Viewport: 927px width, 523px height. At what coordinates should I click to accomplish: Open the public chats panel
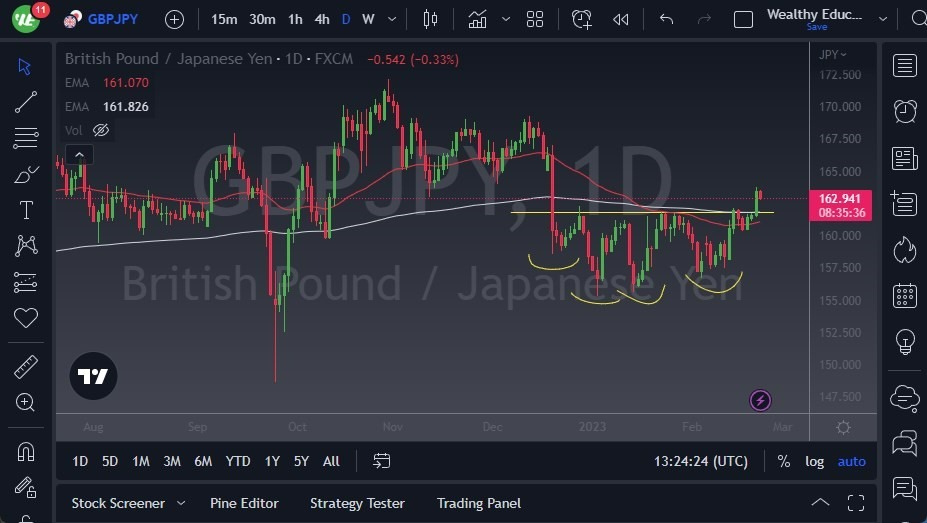[x=905, y=398]
